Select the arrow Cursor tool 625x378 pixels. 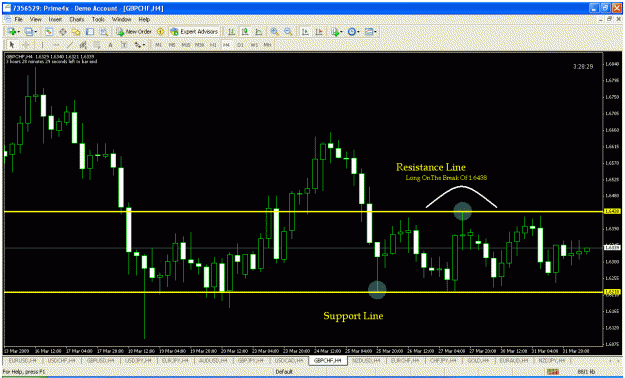(12, 45)
